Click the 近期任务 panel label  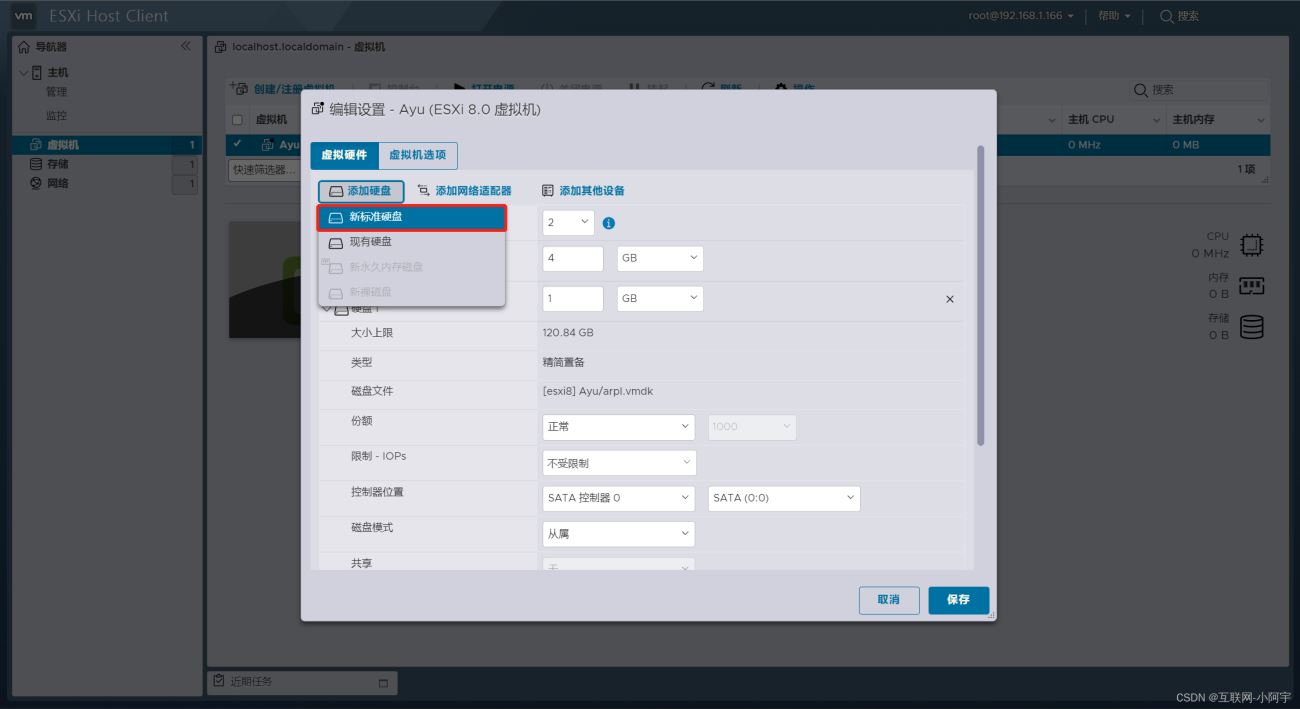coord(251,682)
